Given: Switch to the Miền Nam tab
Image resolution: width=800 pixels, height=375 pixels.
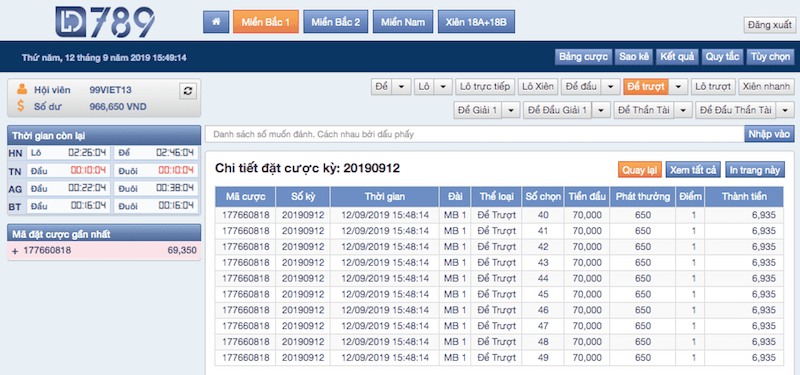Looking at the screenshot, I should coord(403,22).
